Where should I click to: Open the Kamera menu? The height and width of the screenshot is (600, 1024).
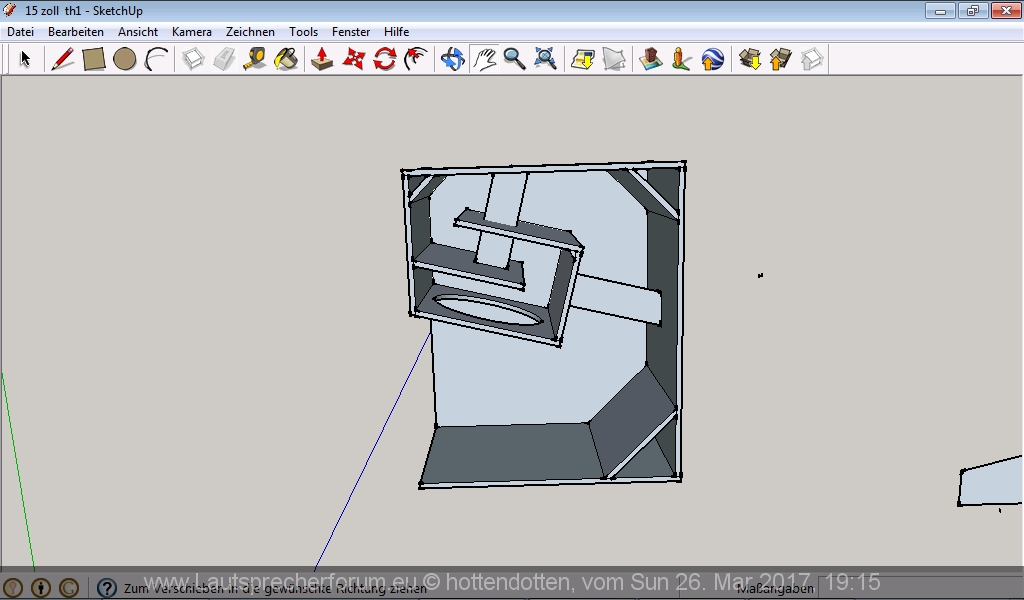click(191, 32)
